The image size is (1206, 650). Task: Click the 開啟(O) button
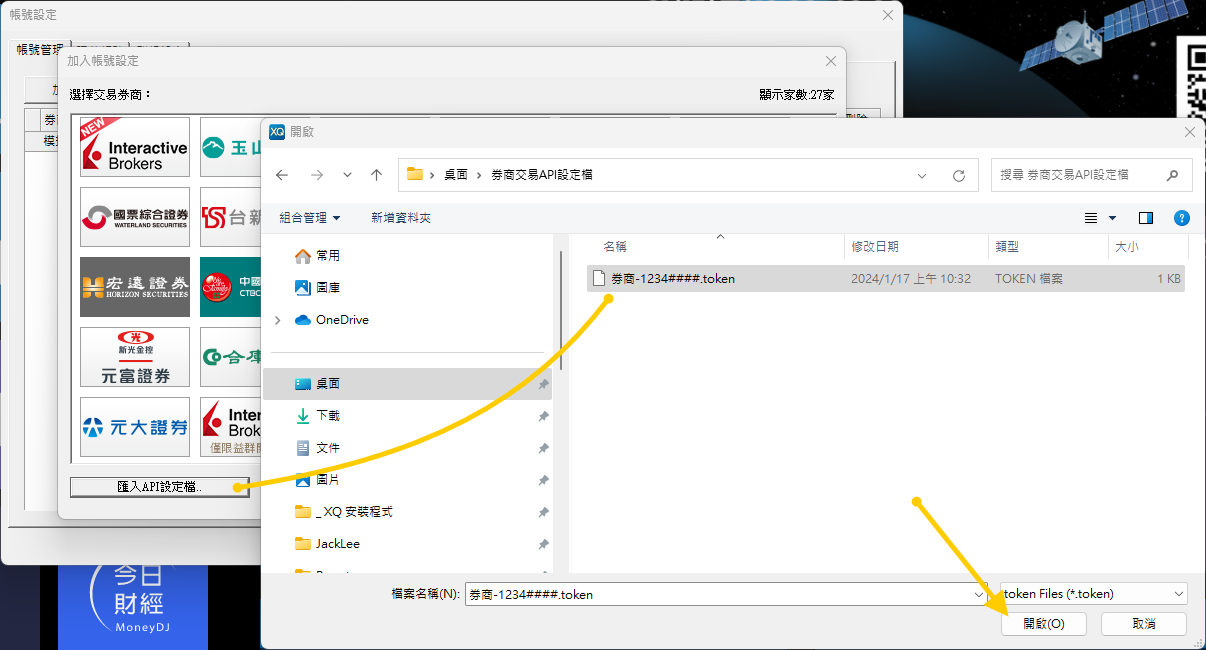[1044, 624]
